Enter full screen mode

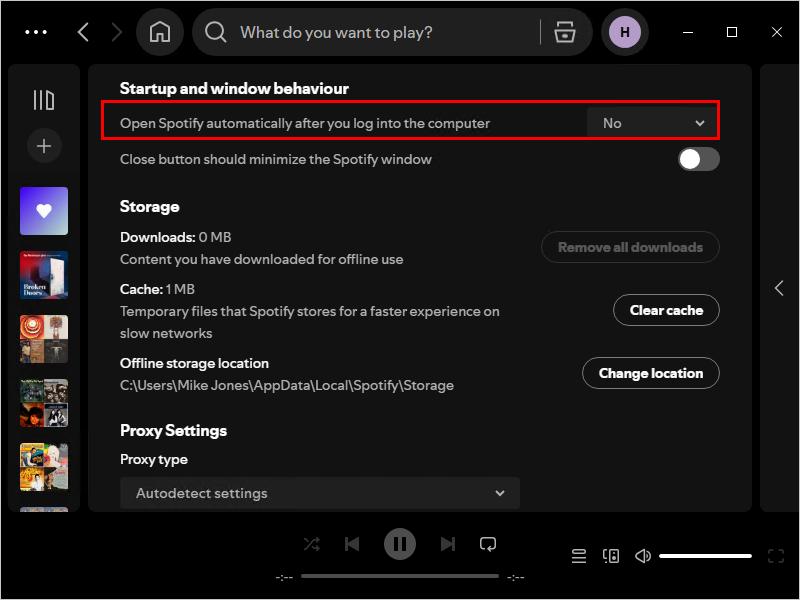pos(776,556)
